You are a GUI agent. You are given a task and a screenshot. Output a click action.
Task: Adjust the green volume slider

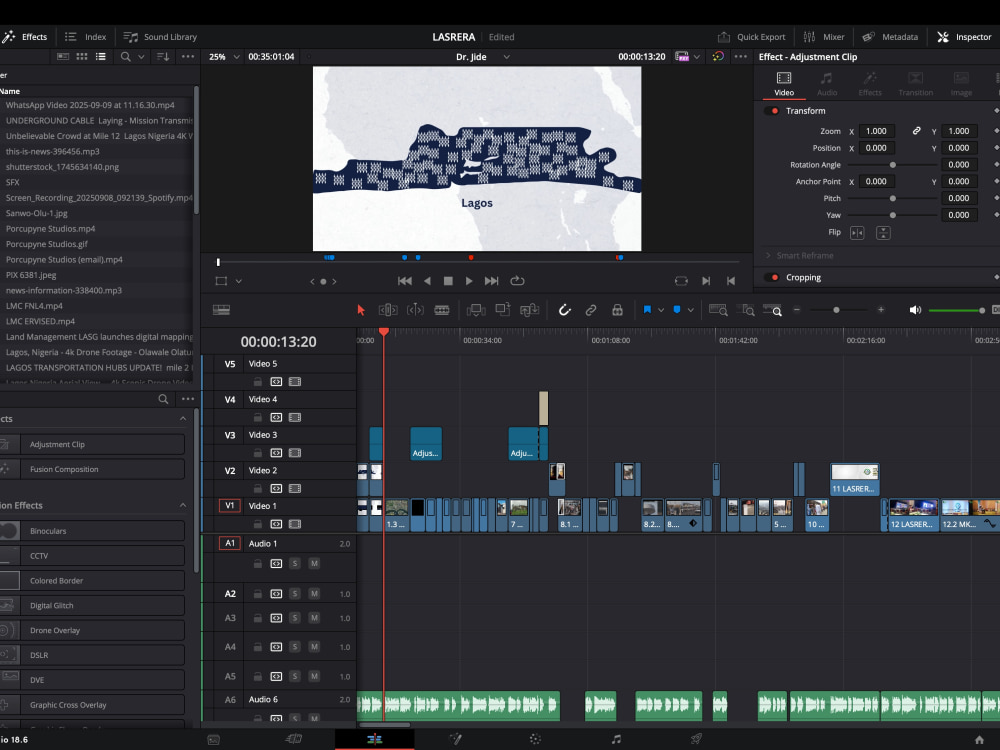[x=957, y=311]
